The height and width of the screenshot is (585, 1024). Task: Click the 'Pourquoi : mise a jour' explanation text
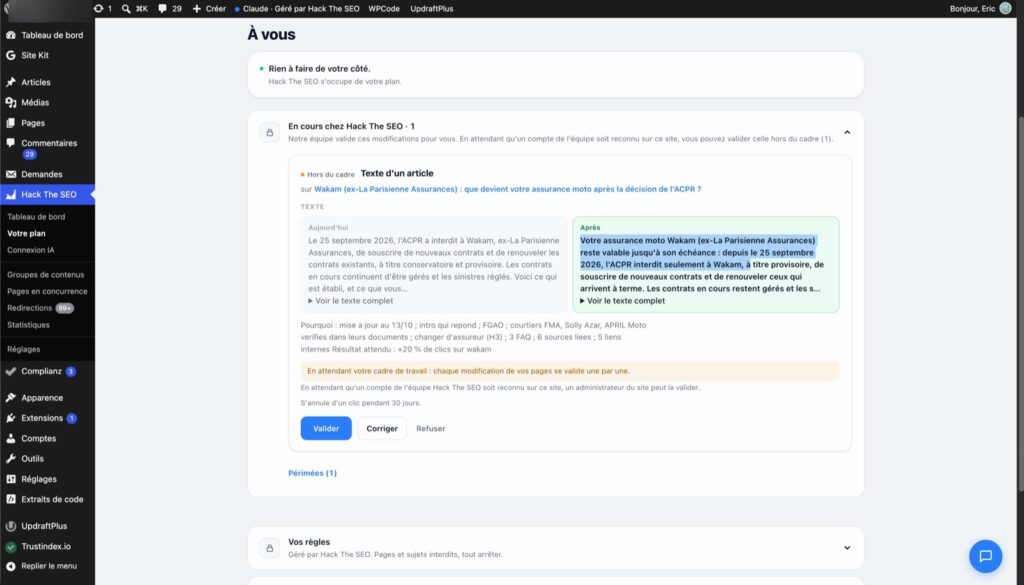(473, 337)
